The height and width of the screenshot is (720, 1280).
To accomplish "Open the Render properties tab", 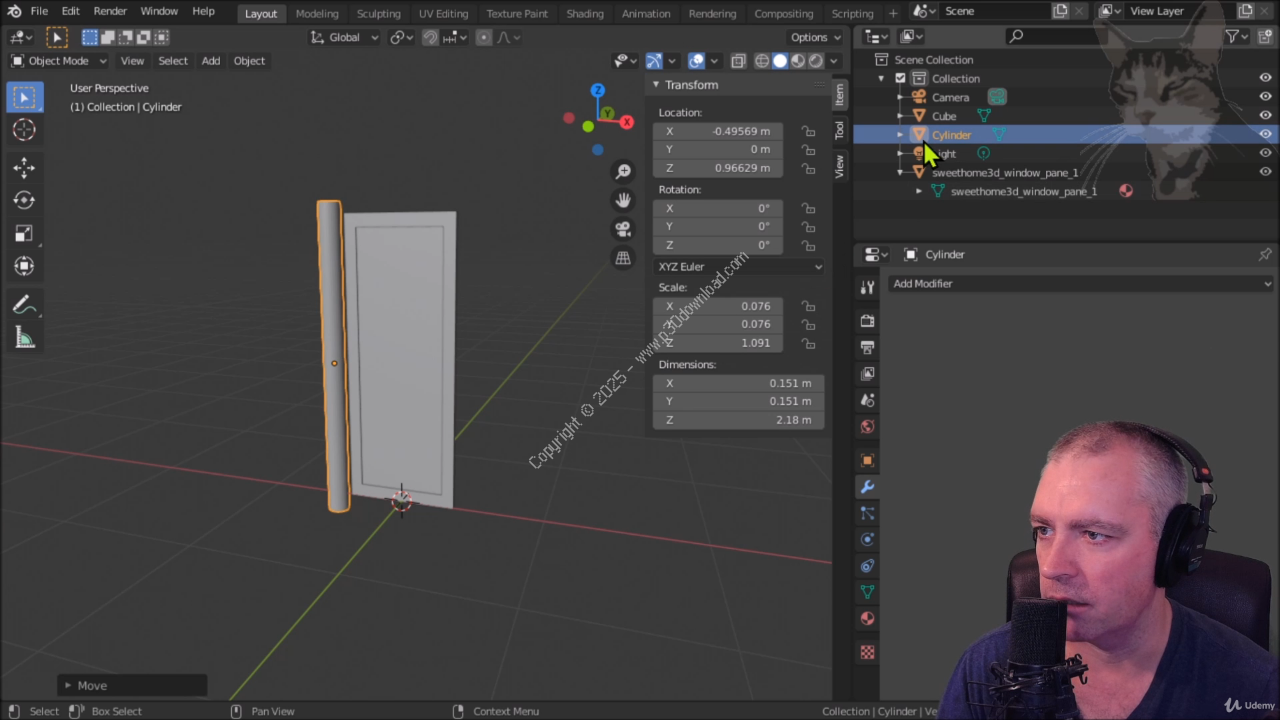I will tap(867, 321).
